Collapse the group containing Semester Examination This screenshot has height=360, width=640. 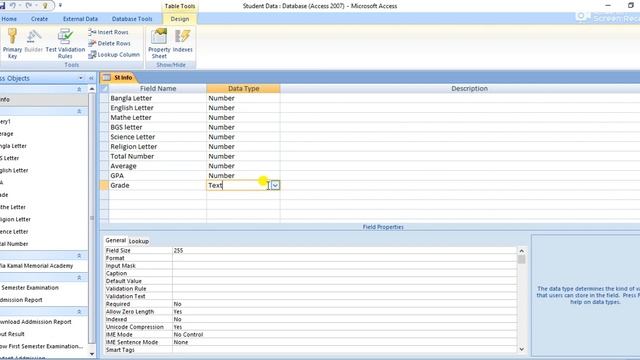pyautogui.click(x=79, y=278)
